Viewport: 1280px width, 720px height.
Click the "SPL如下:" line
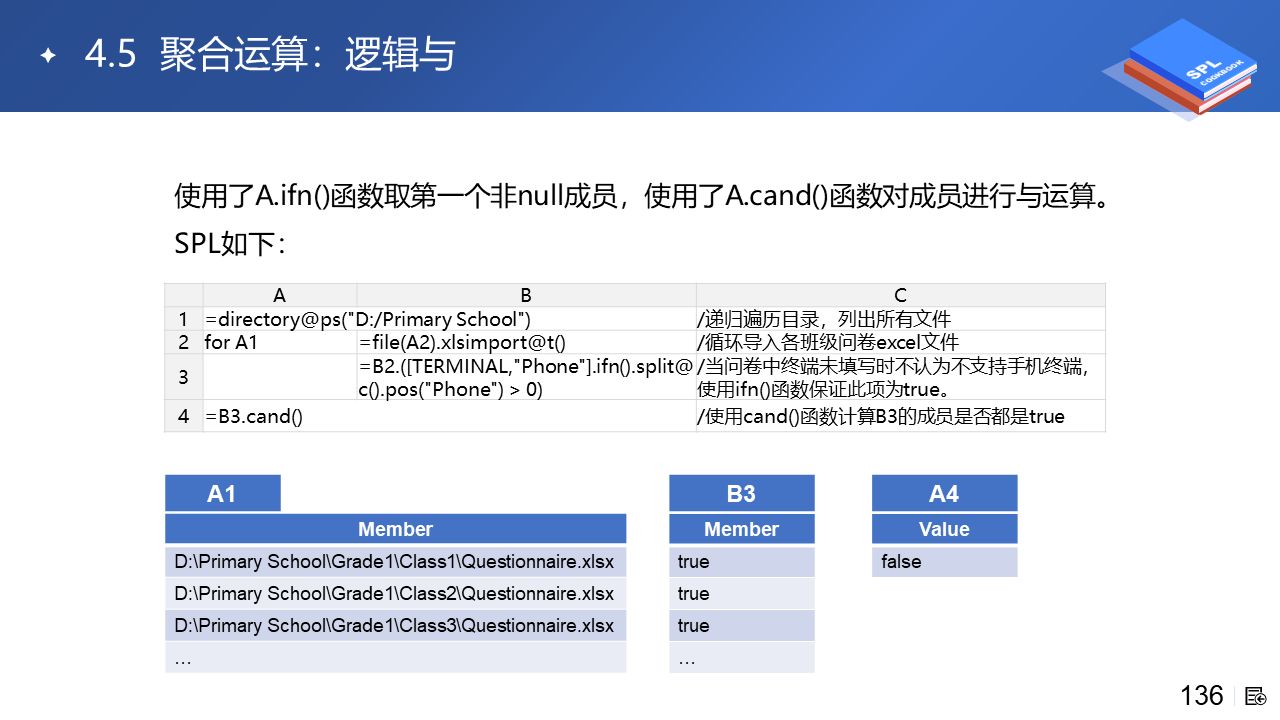[x=231, y=244]
